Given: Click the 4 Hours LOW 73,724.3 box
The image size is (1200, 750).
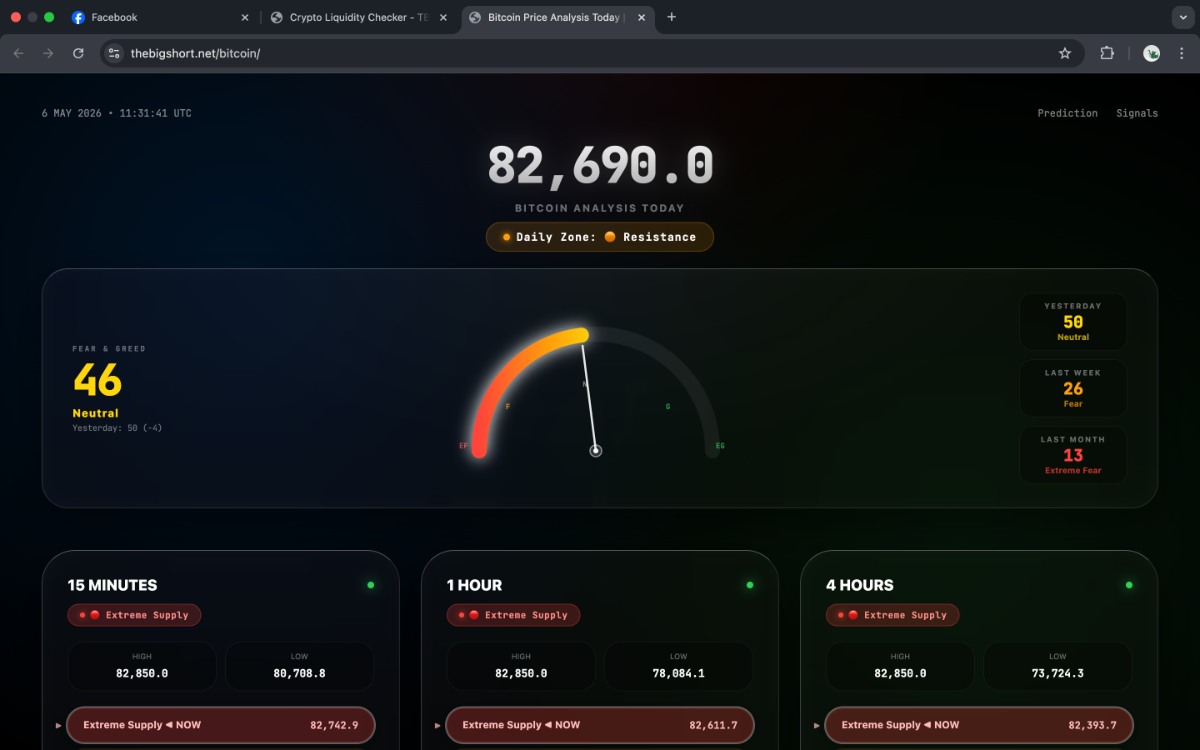Looking at the screenshot, I should (1058, 666).
